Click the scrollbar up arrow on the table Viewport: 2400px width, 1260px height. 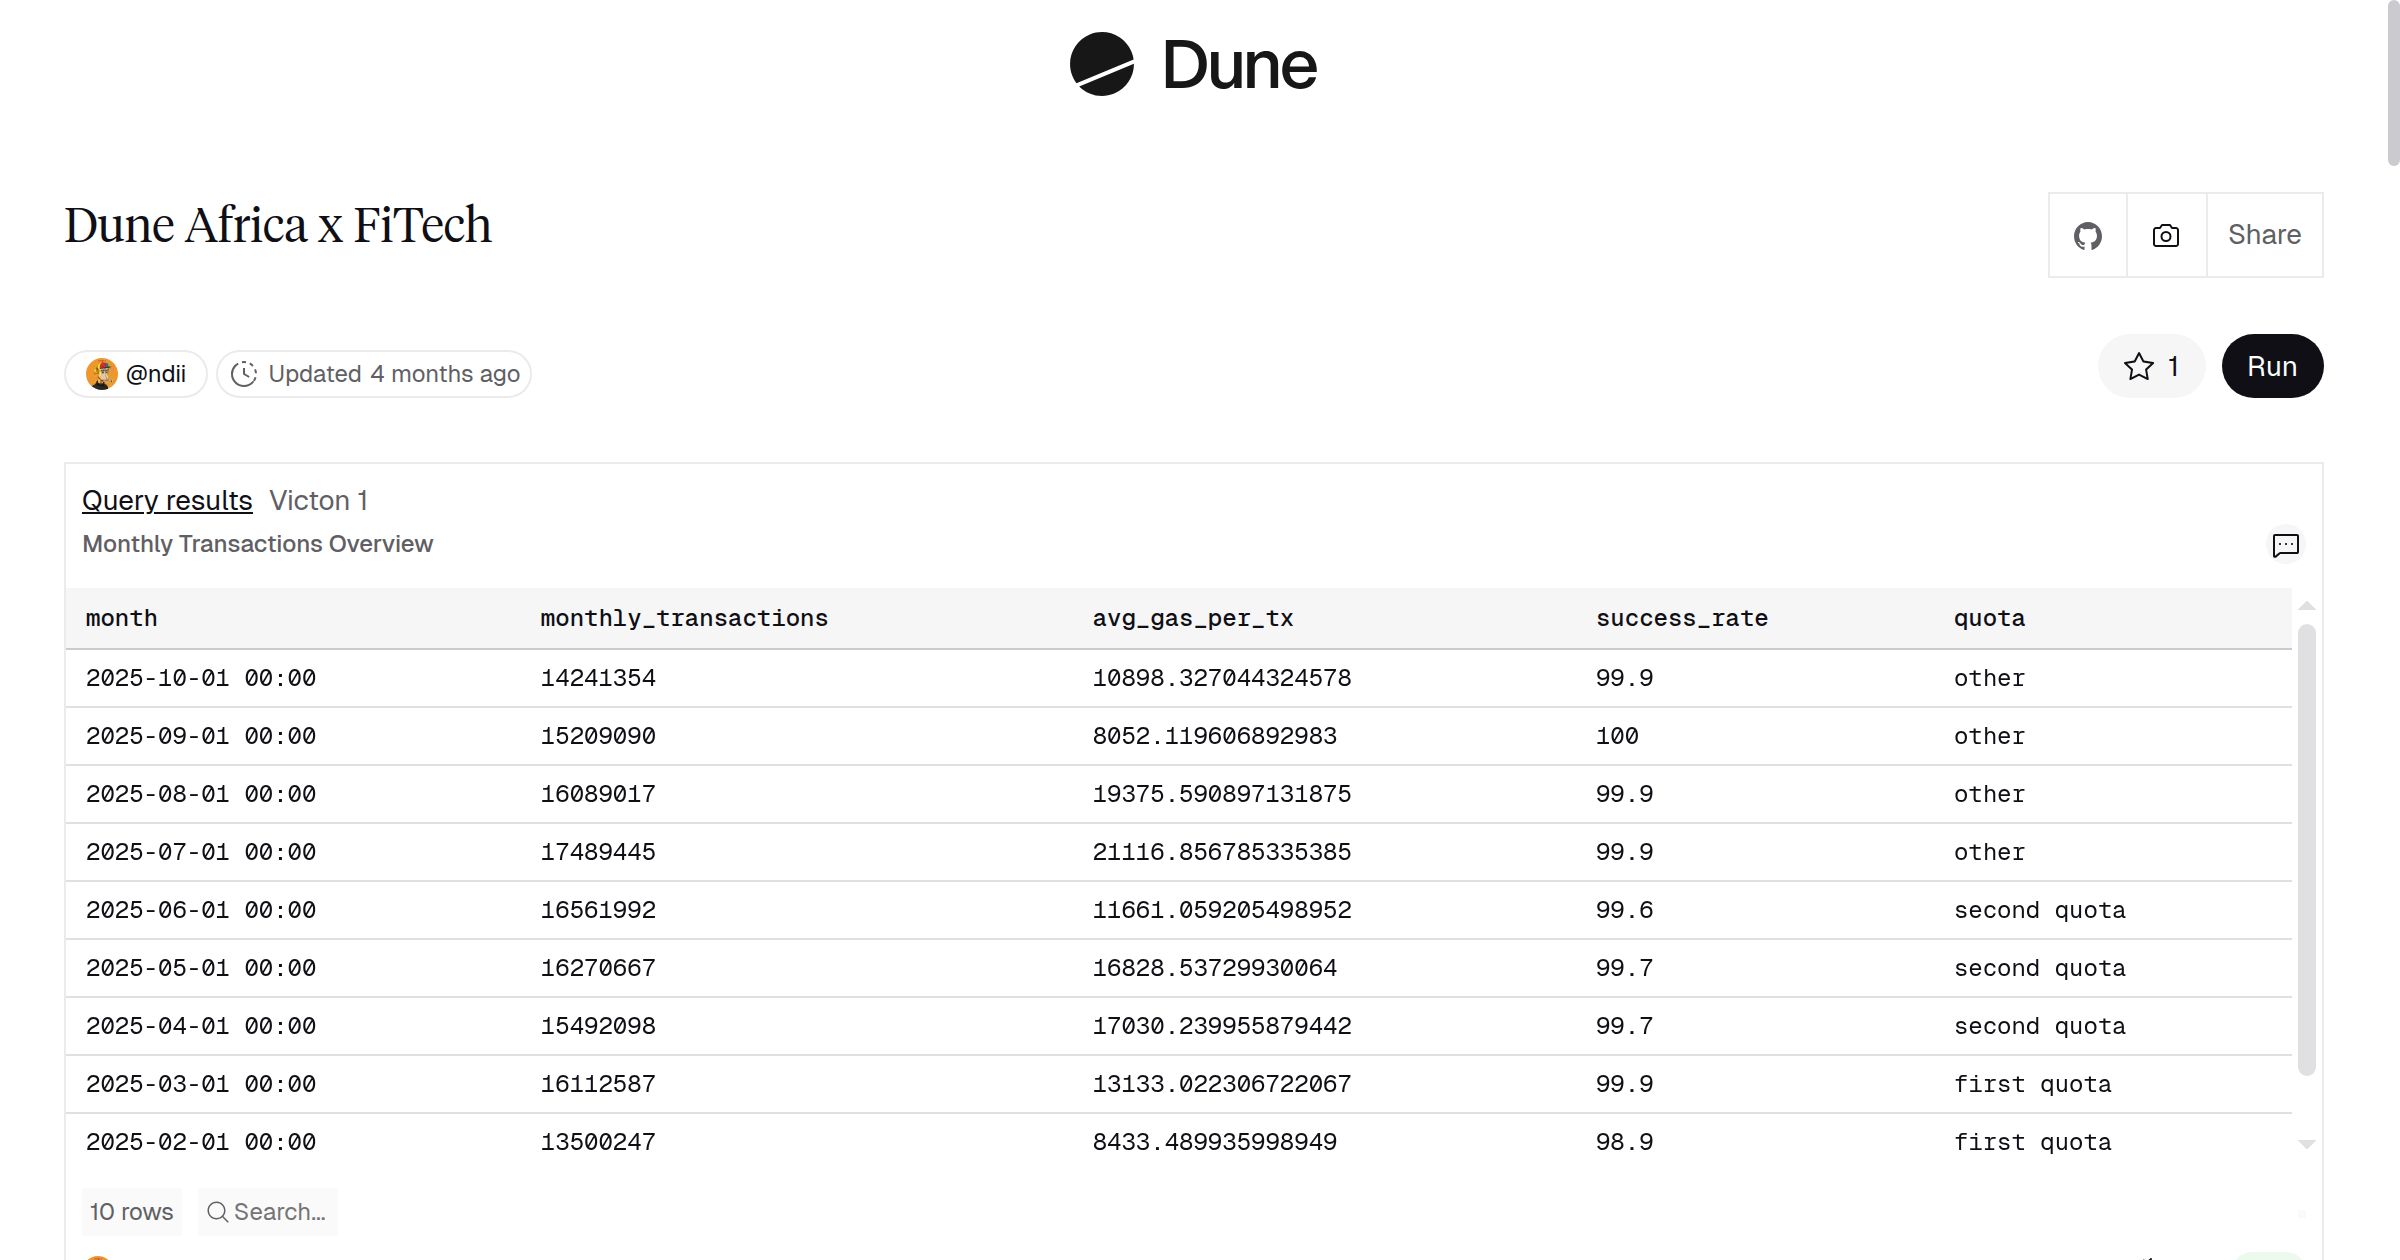(x=2307, y=605)
